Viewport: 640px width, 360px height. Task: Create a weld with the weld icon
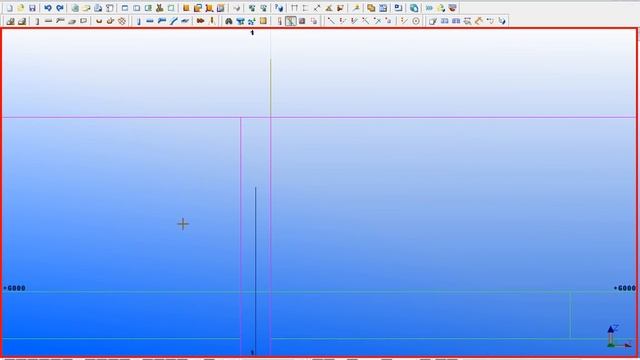(212, 21)
